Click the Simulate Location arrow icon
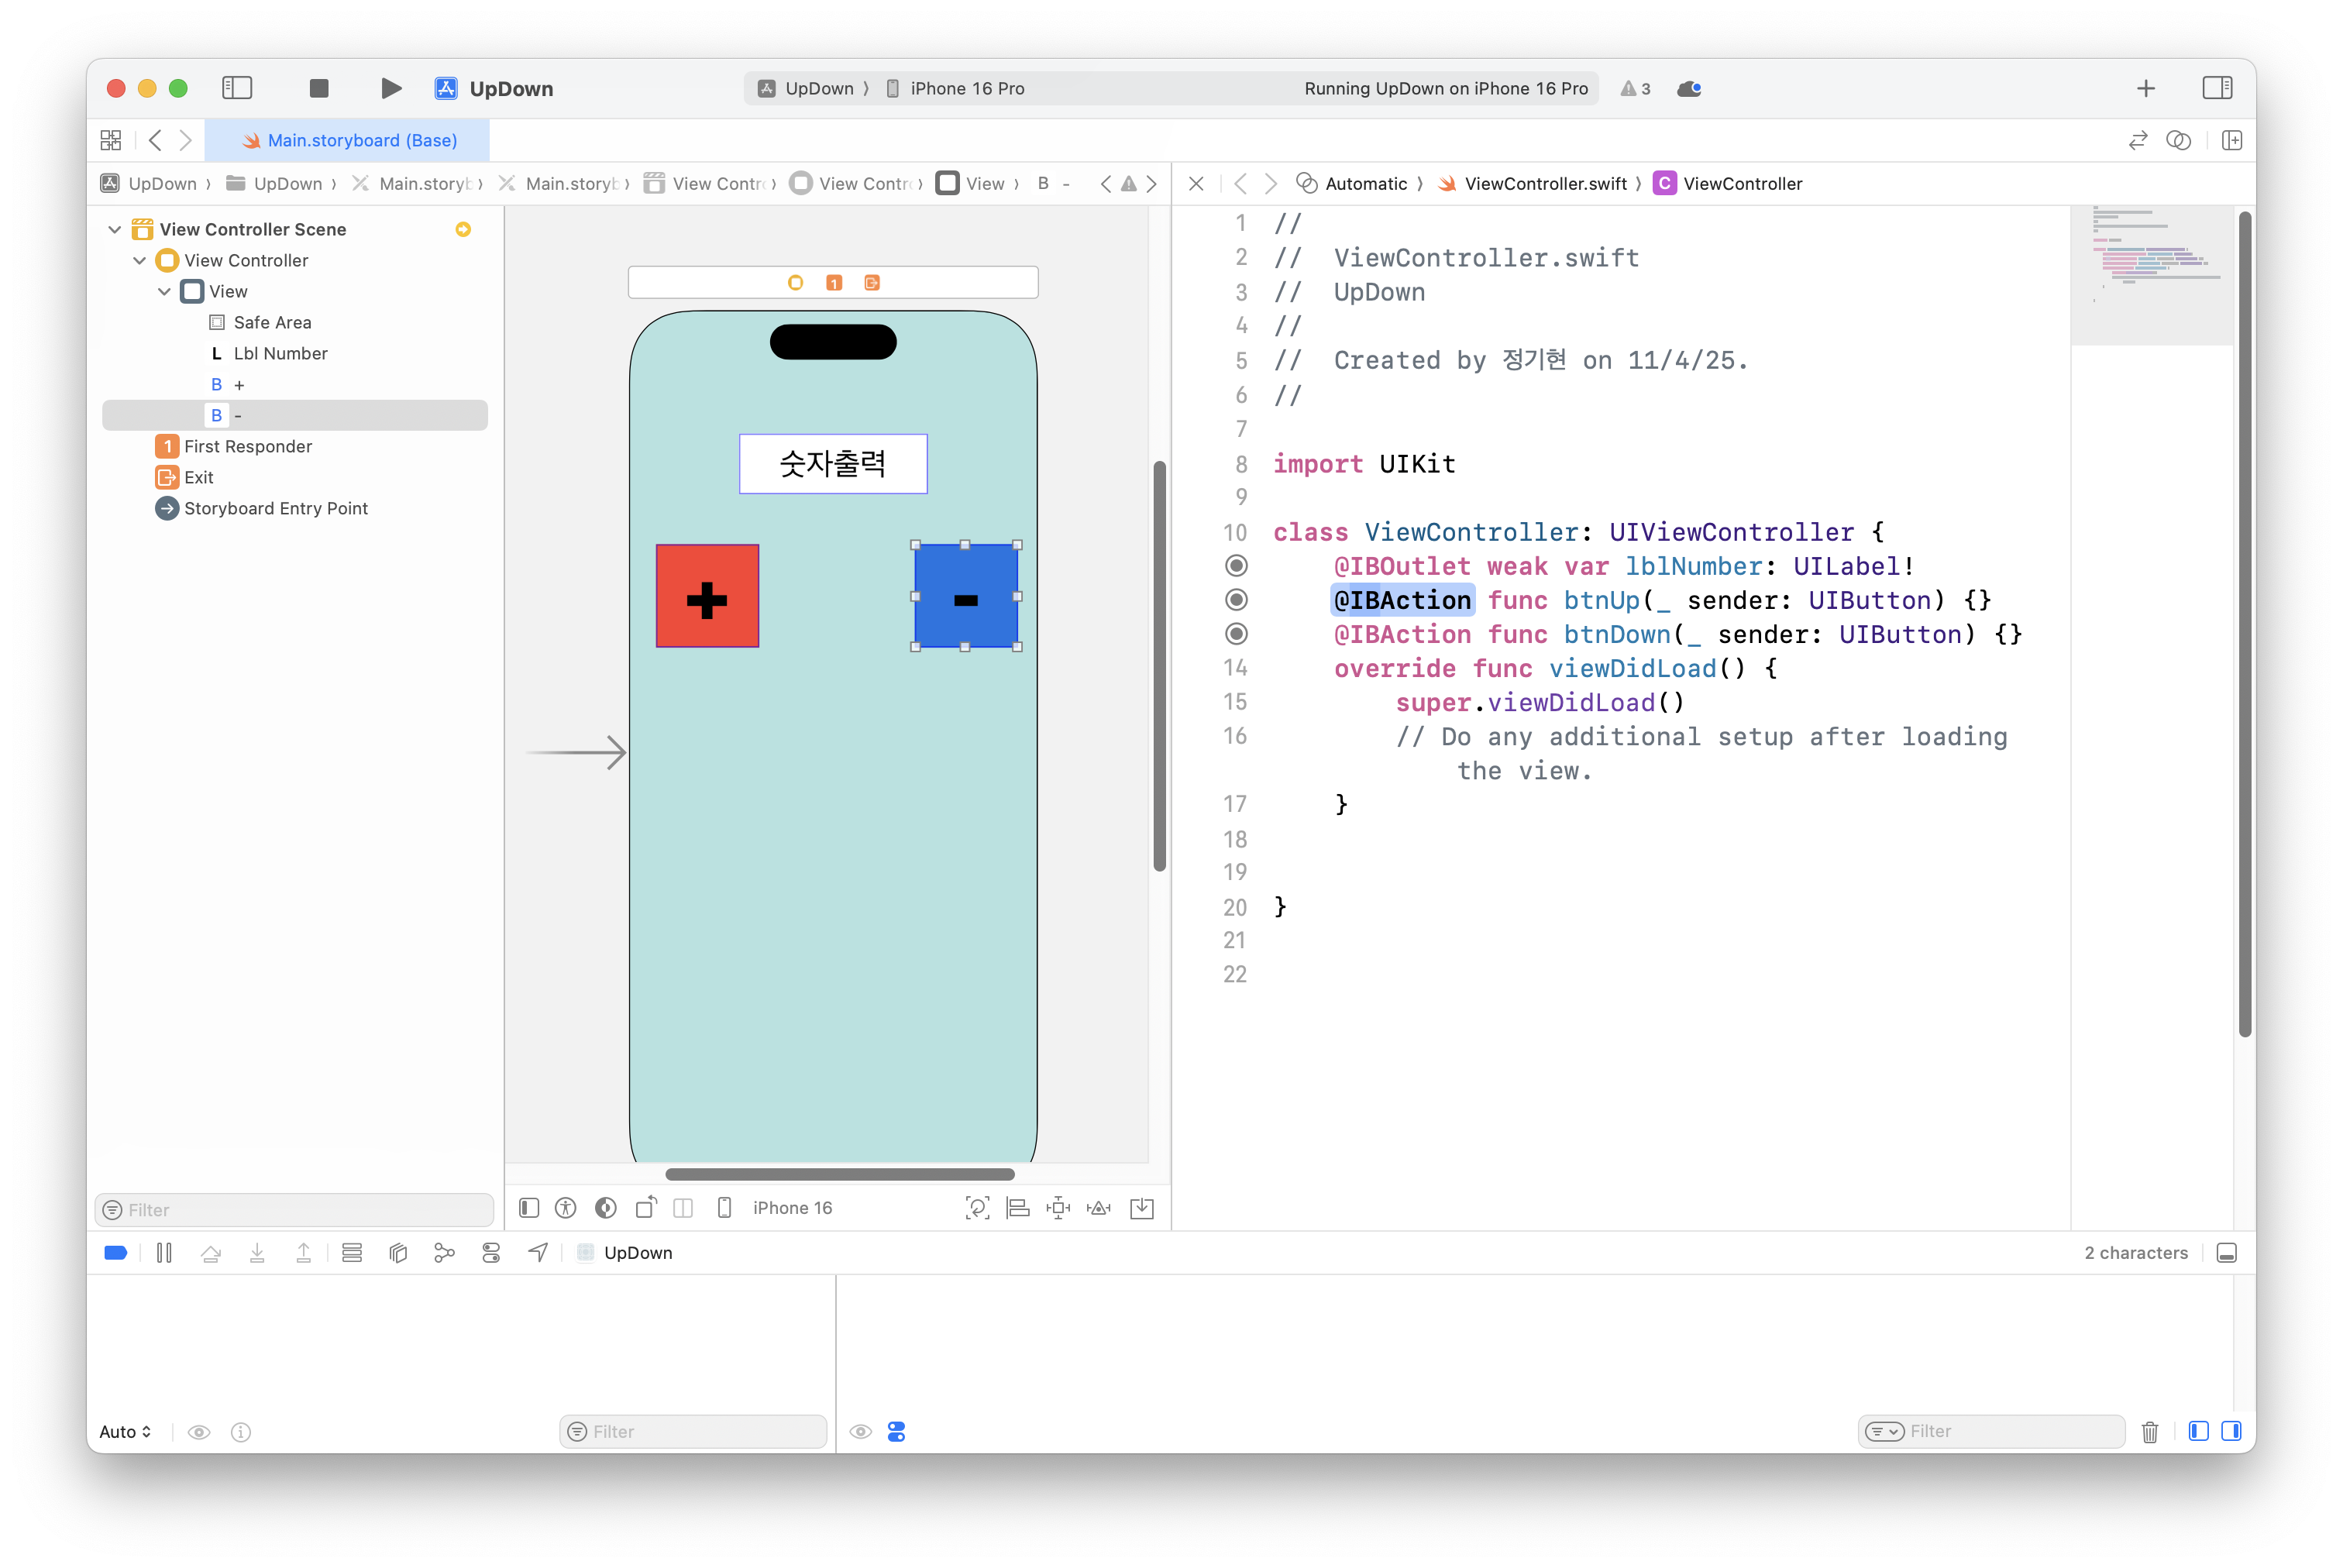The height and width of the screenshot is (1568, 2343). 538,1253
